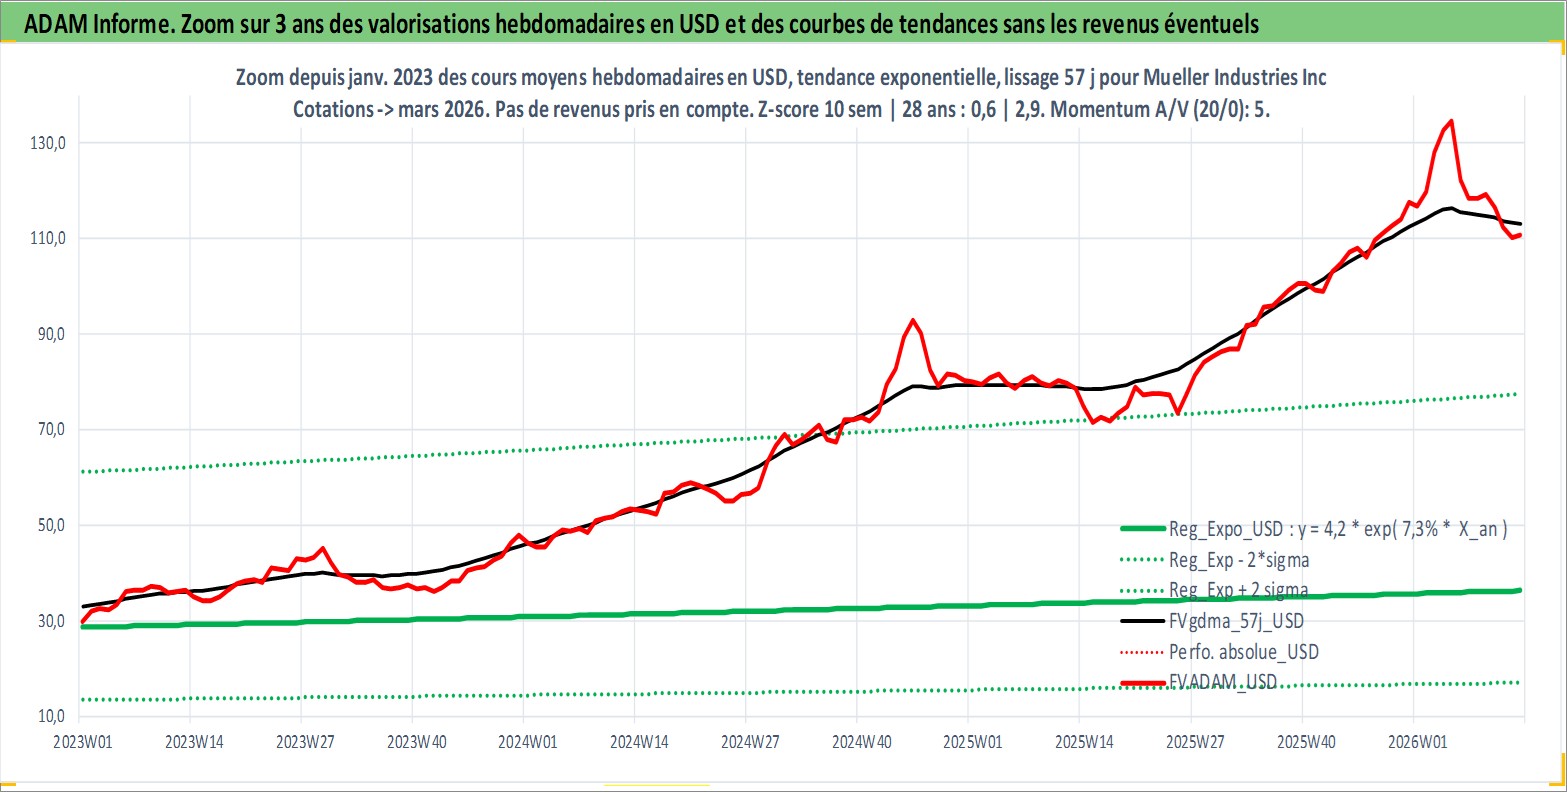
Task: Select the 10,0 y-axis label
Action: coord(52,716)
